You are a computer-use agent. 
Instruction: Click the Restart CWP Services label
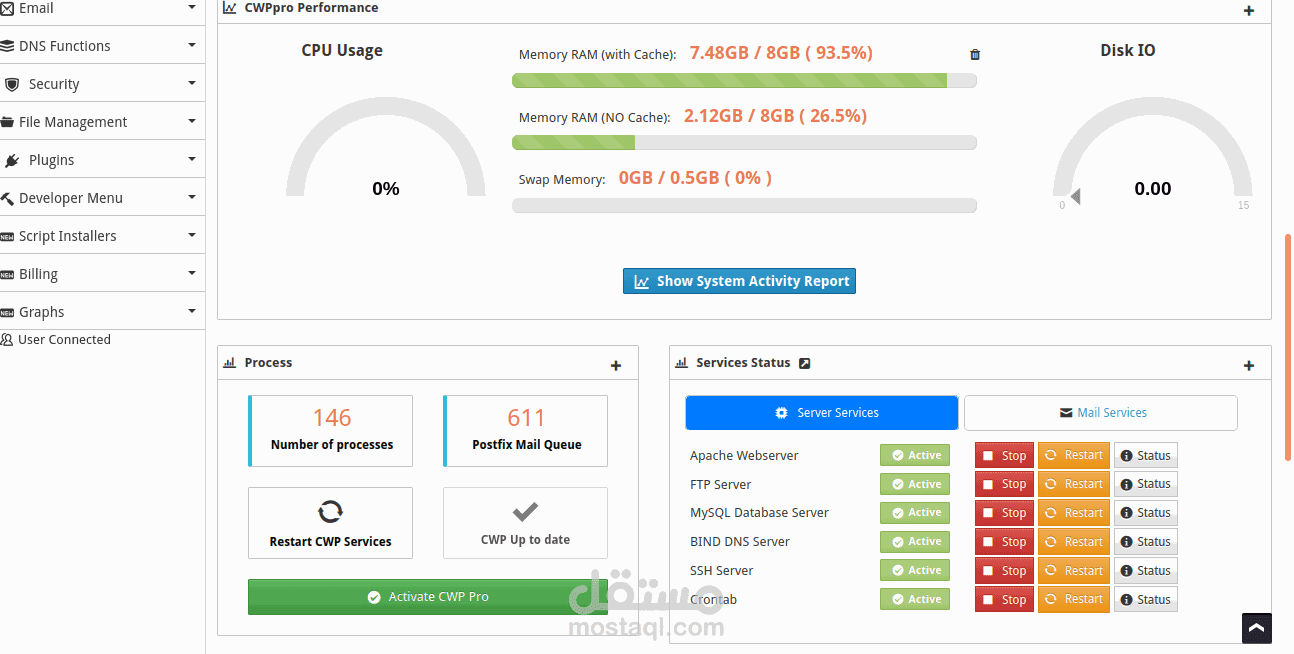(x=330, y=542)
